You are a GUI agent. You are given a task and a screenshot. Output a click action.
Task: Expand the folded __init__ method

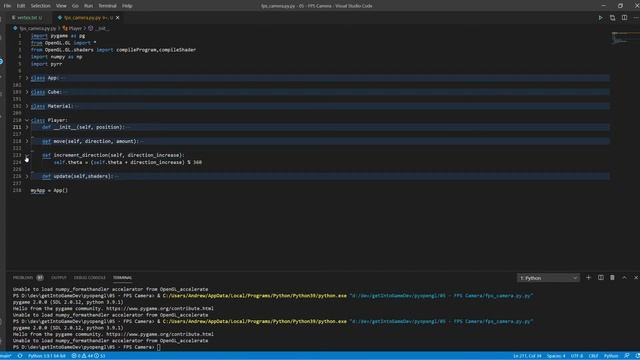click(x=27, y=127)
